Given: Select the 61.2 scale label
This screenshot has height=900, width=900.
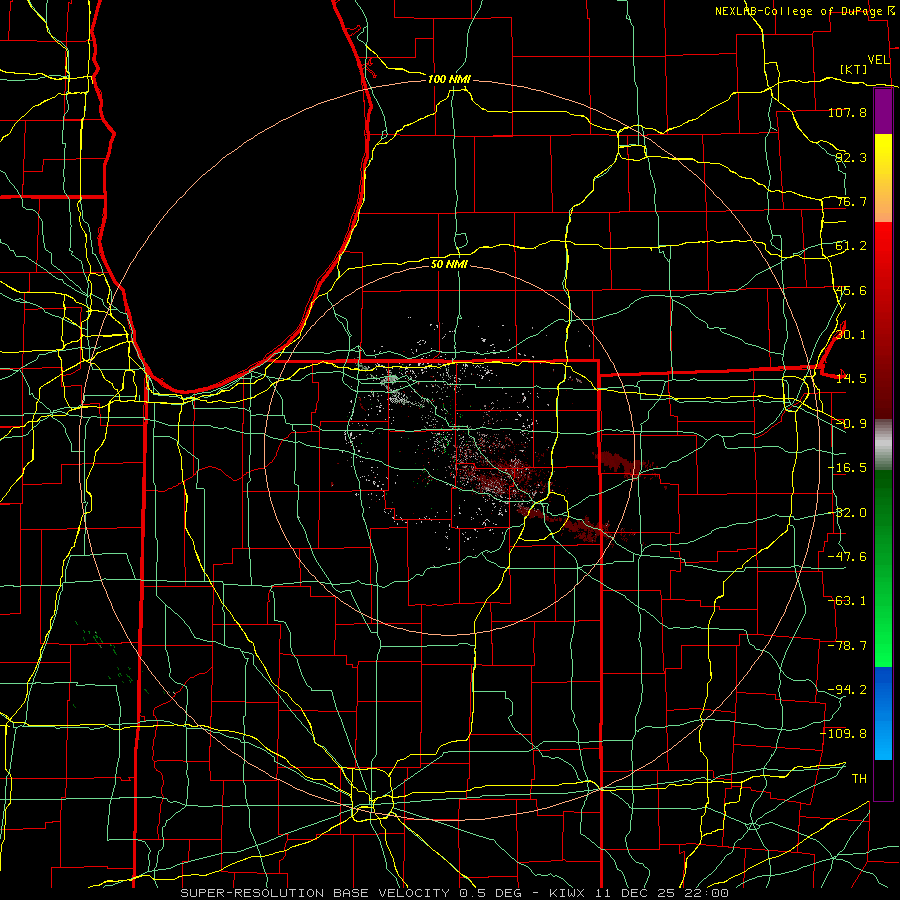Looking at the screenshot, I should click(x=851, y=246).
